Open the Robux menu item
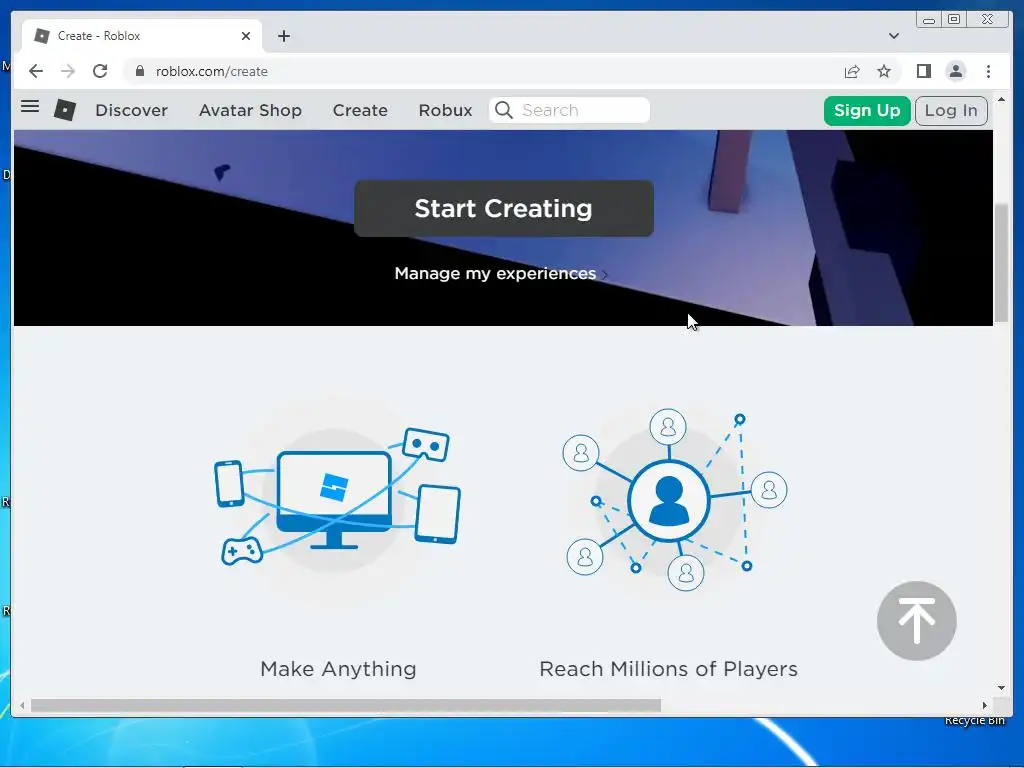 pyautogui.click(x=445, y=110)
